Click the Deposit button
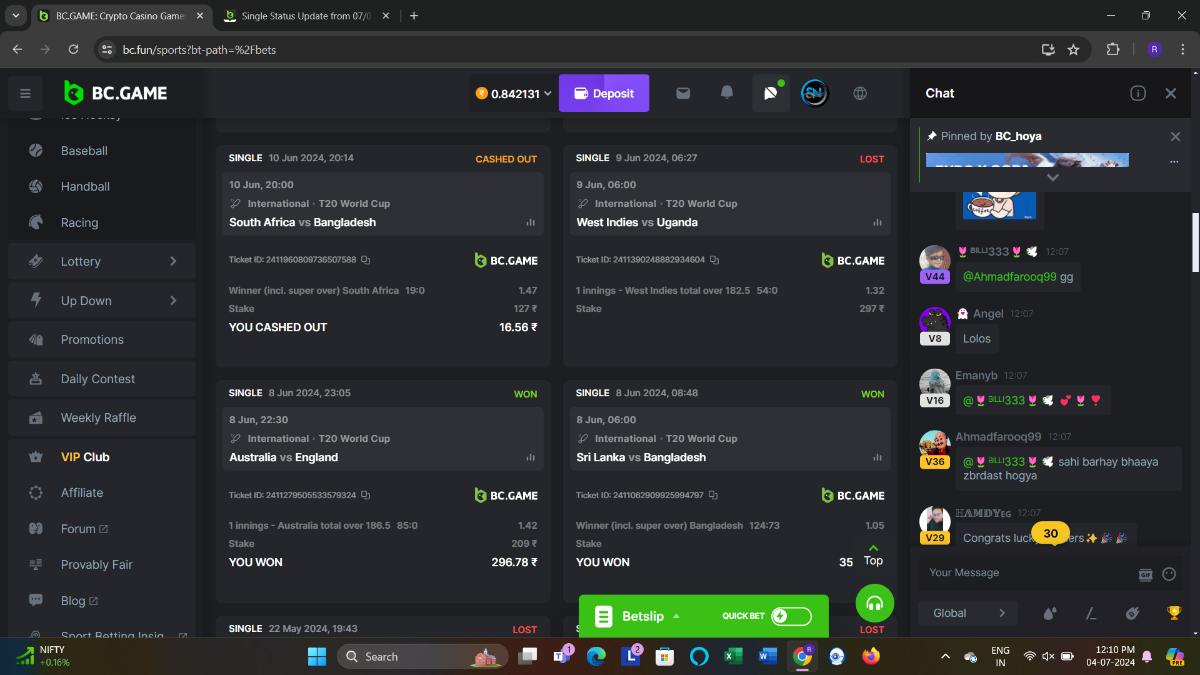 (x=604, y=93)
